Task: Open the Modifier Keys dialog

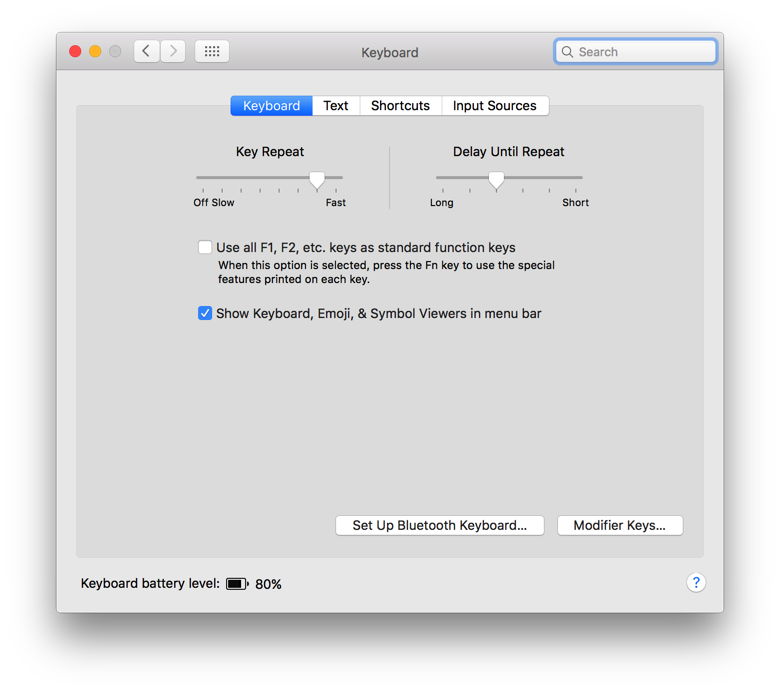Action: tap(619, 525)
